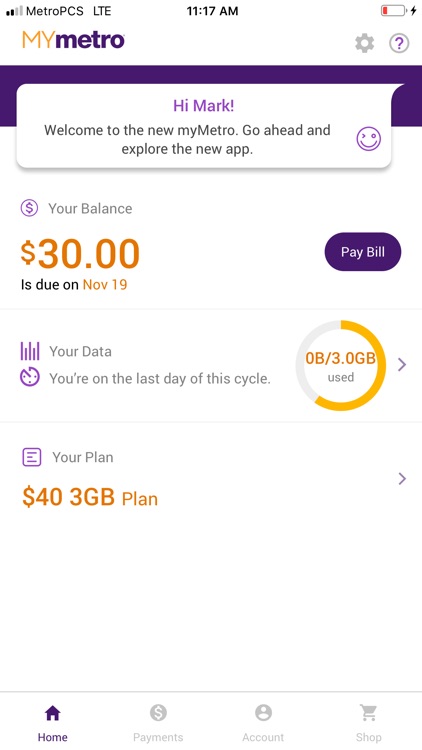Image resolution: width=422 pixels, height=750 pixels.
Task: Tap the Pay Bill button
Action: tap(363, 252)
